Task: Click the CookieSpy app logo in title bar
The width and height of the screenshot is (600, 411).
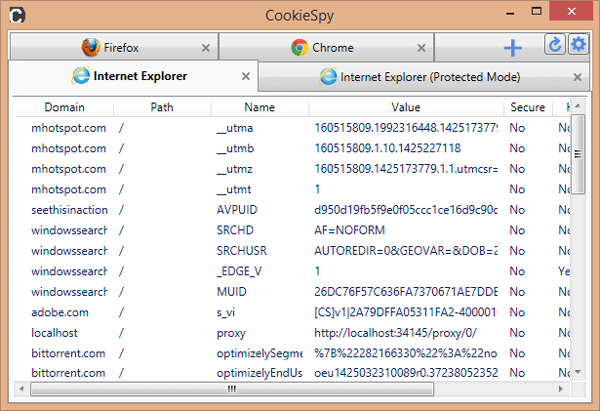Action: coord(17,15)
